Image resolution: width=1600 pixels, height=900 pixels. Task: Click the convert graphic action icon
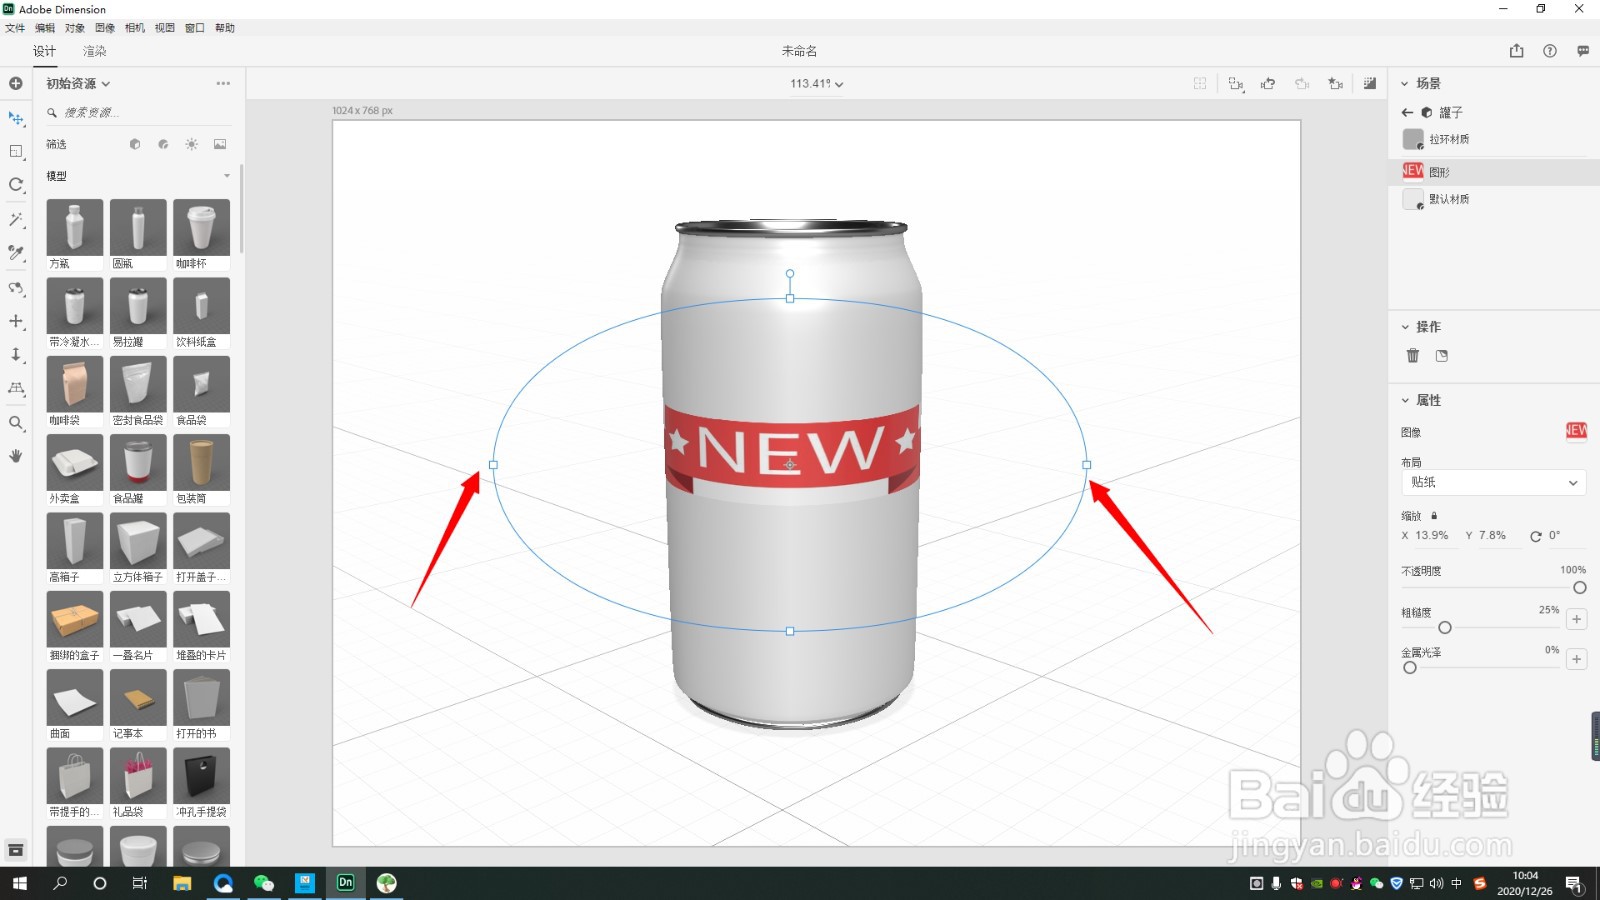(x=1442, y=356)
